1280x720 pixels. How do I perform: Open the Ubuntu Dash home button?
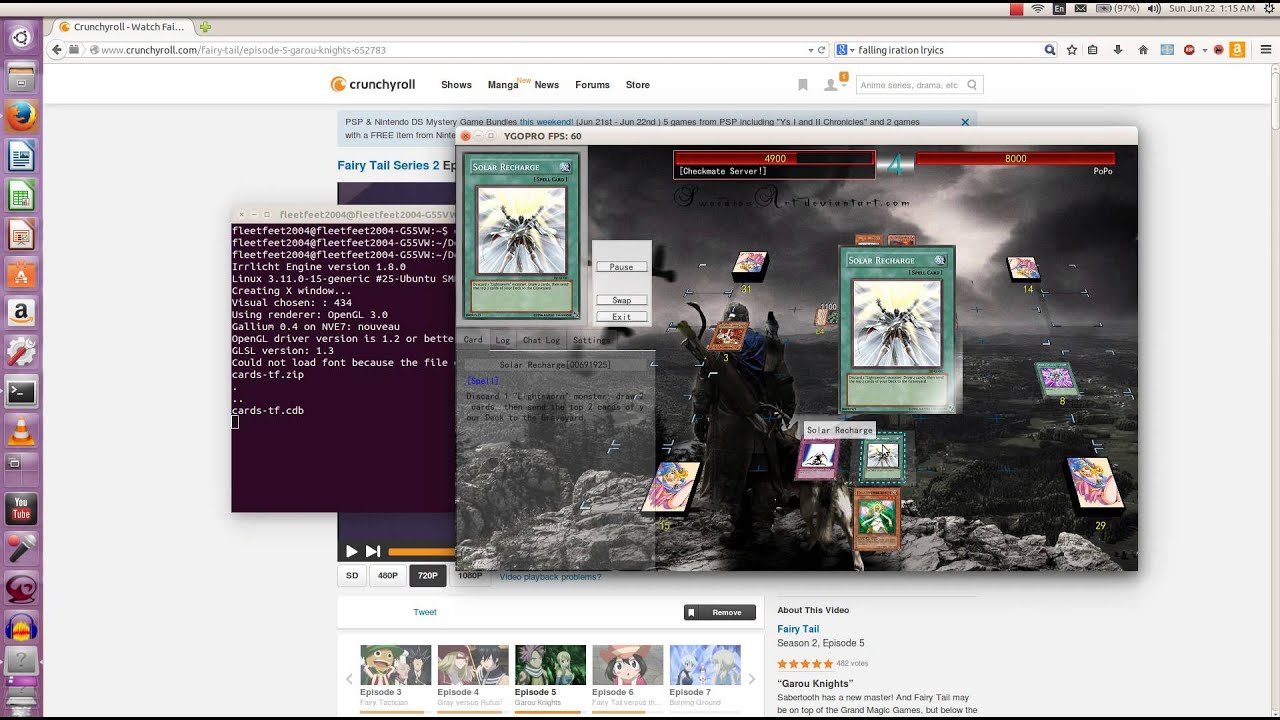[21, 38]
